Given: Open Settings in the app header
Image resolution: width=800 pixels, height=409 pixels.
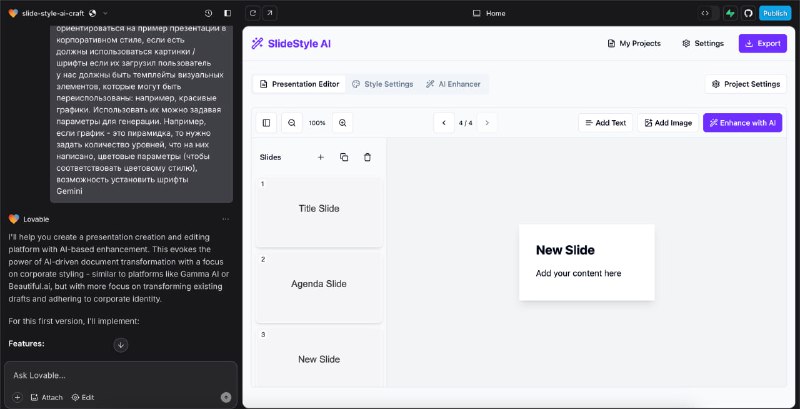Looking at the screenshot, I should (x=703, y=44).
